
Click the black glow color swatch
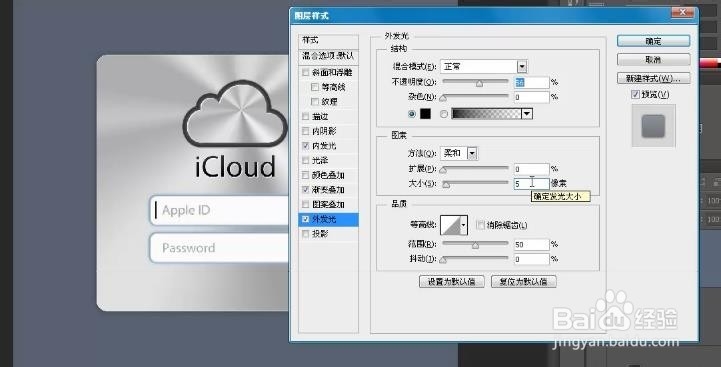[x=425, y=114]
